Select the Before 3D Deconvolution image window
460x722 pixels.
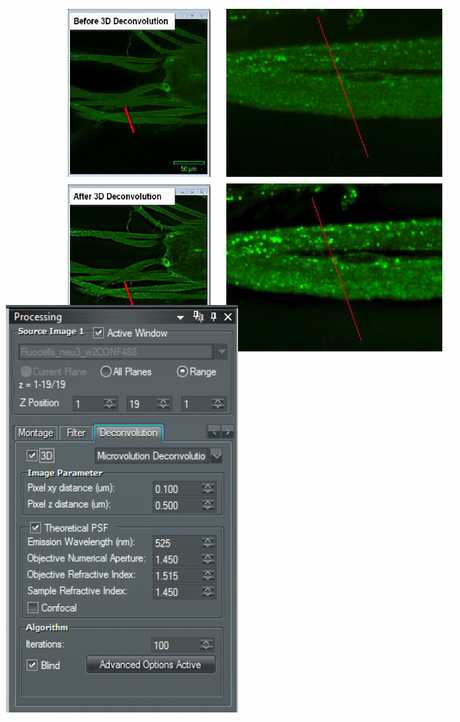tap(139, 93)
